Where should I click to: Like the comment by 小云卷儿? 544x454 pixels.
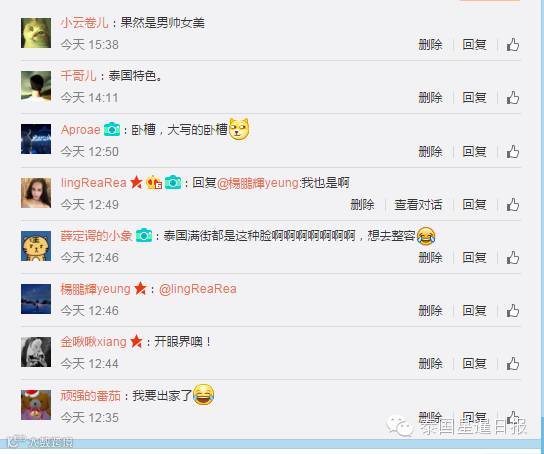513,45
